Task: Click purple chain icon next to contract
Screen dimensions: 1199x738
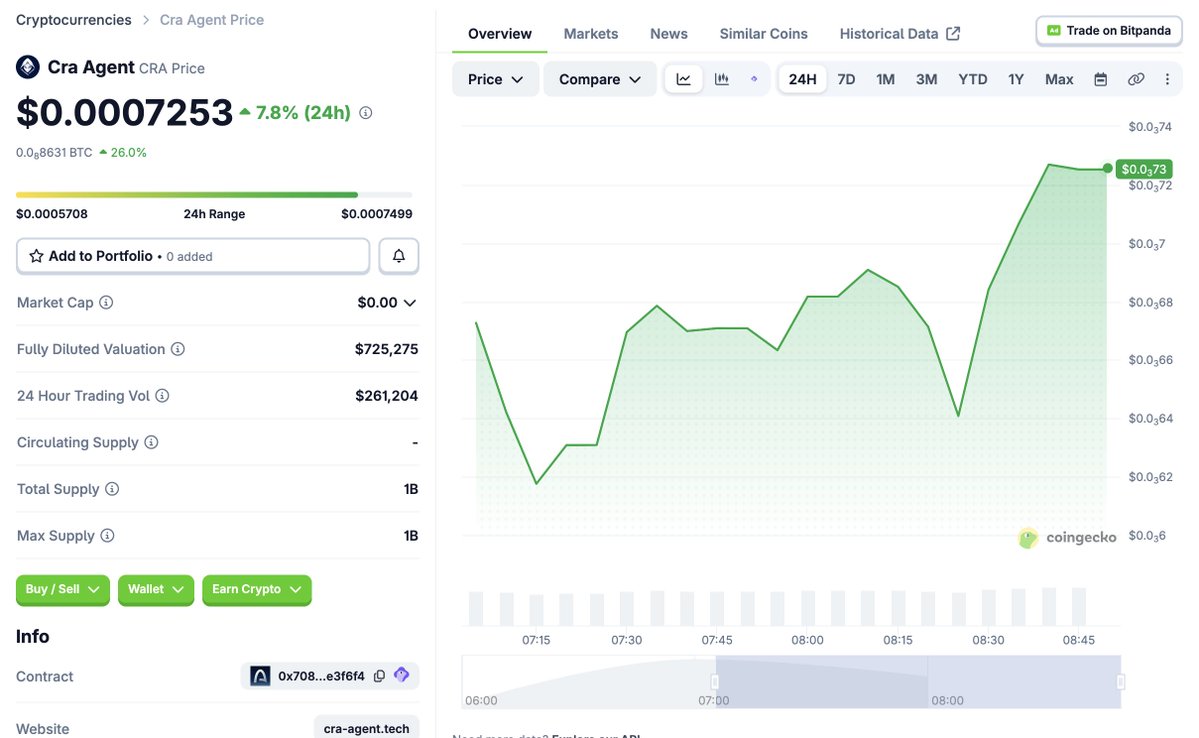Action: pos(401,675)
